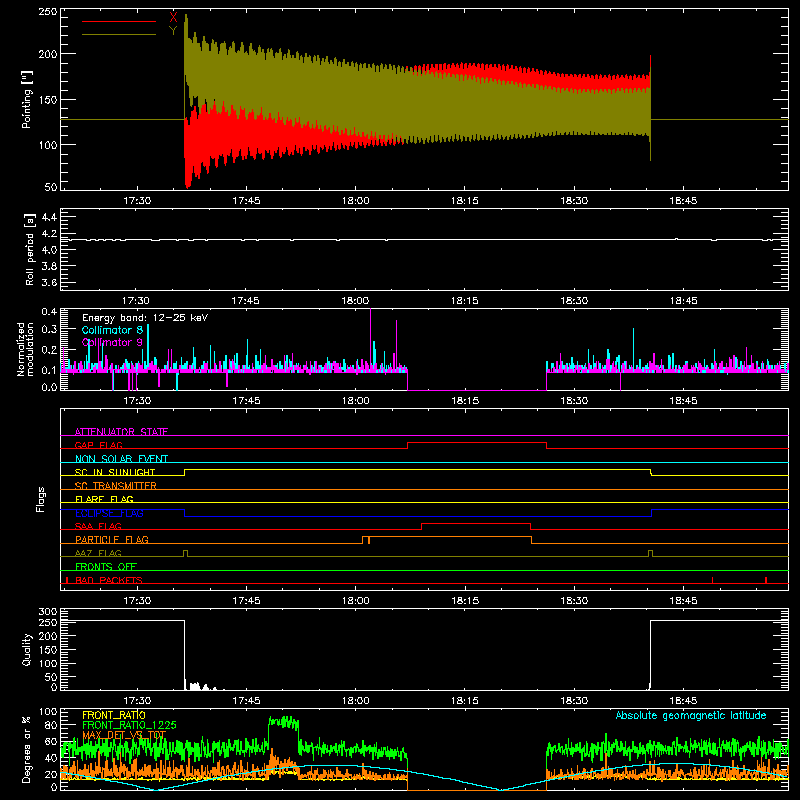Select the FLARE_FLAG label
This screenshot has height=800, width=800.
click(104, 499)
